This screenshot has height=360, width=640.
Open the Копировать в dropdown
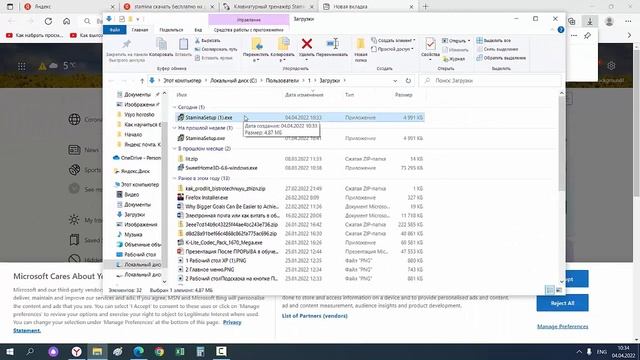[282, 60]
